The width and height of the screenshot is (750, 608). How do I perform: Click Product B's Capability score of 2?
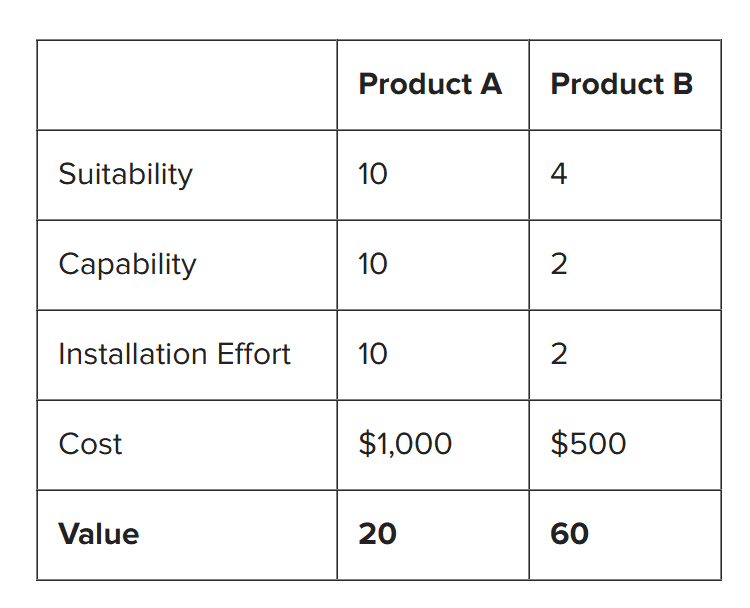point(559,264)
